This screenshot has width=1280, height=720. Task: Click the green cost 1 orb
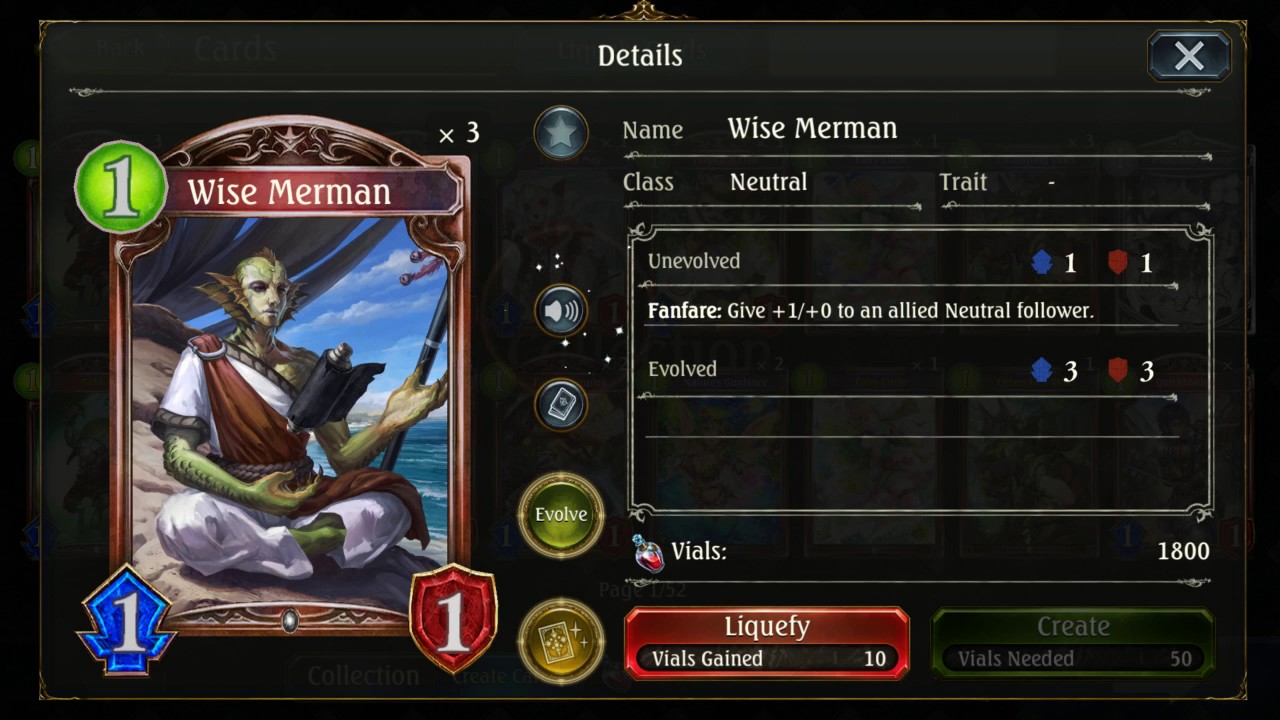(121, 187)
